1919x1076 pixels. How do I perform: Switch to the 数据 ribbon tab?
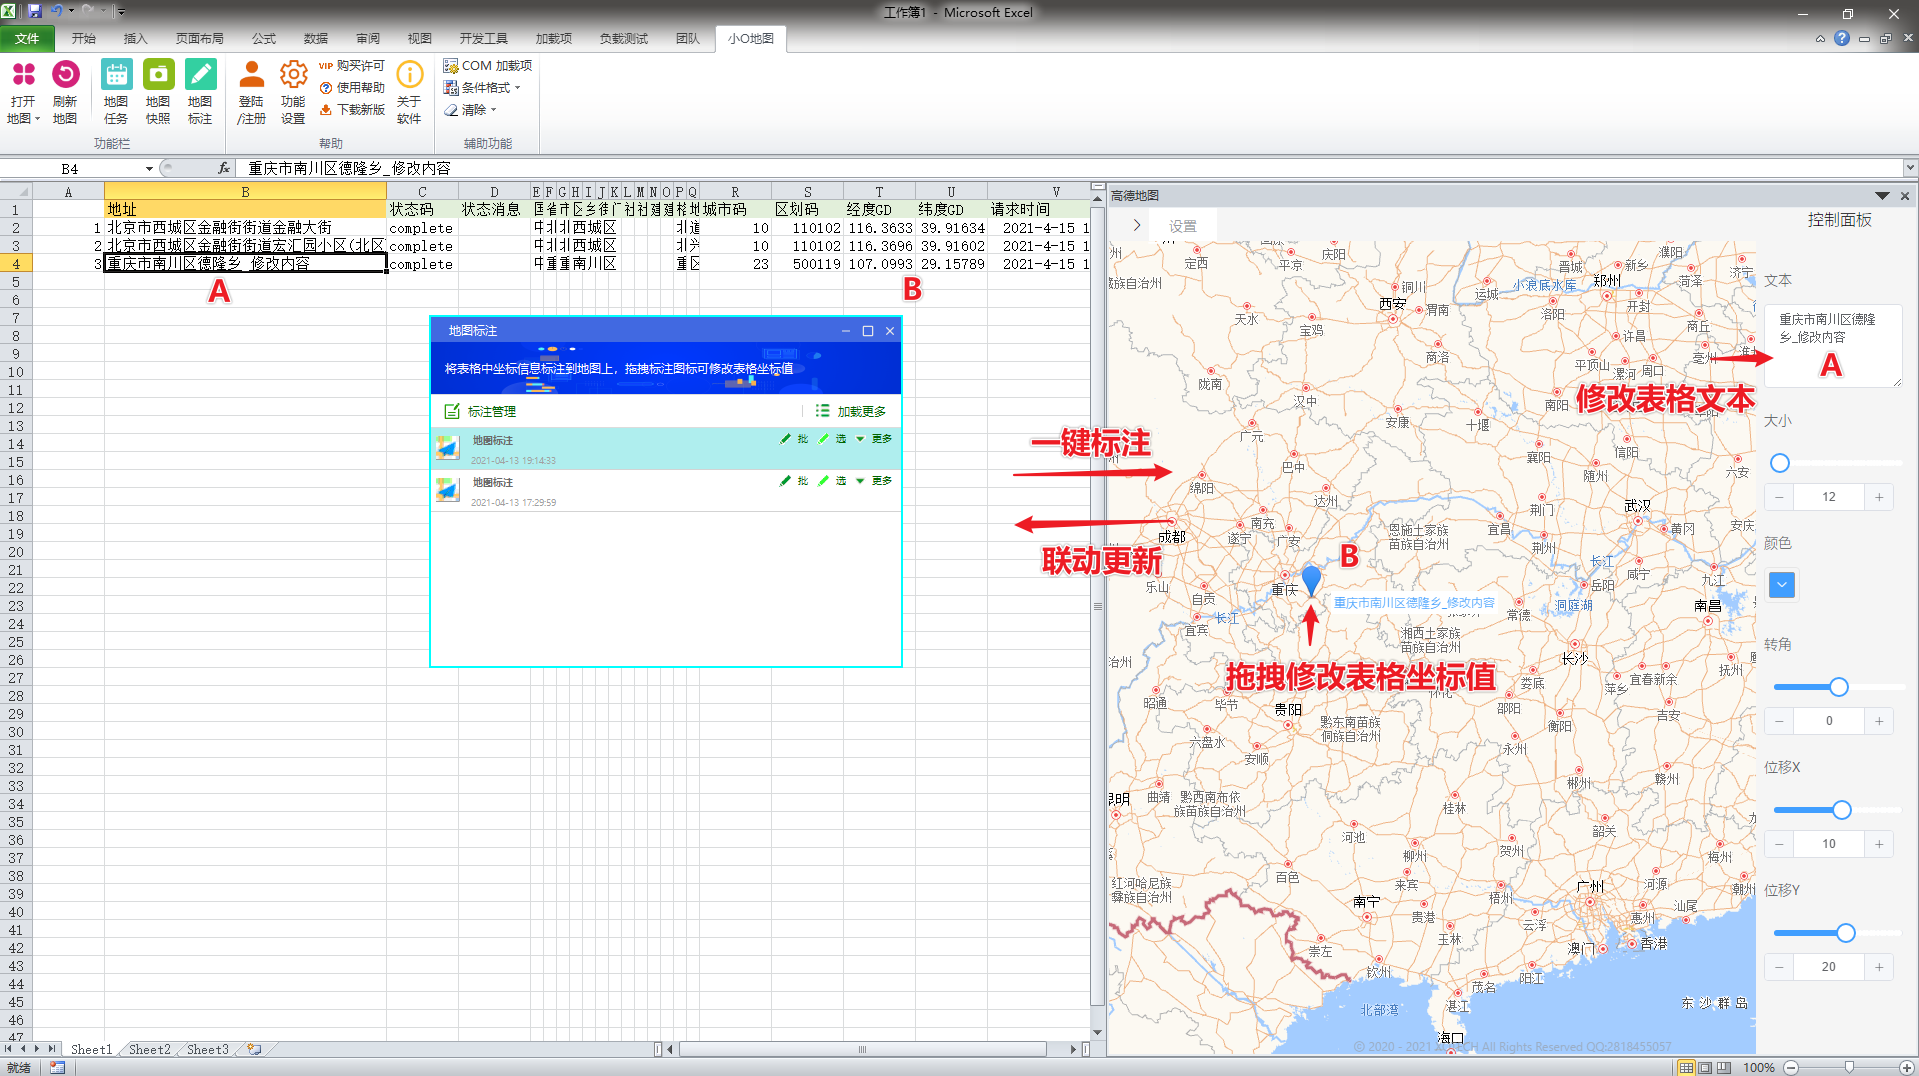coord(316,39)
